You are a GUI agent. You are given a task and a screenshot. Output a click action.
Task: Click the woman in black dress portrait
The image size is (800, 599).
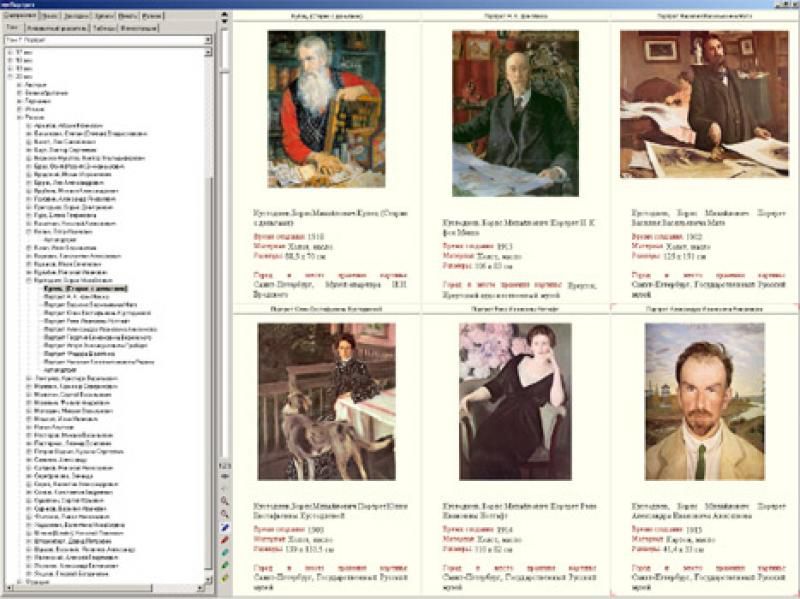513,400
